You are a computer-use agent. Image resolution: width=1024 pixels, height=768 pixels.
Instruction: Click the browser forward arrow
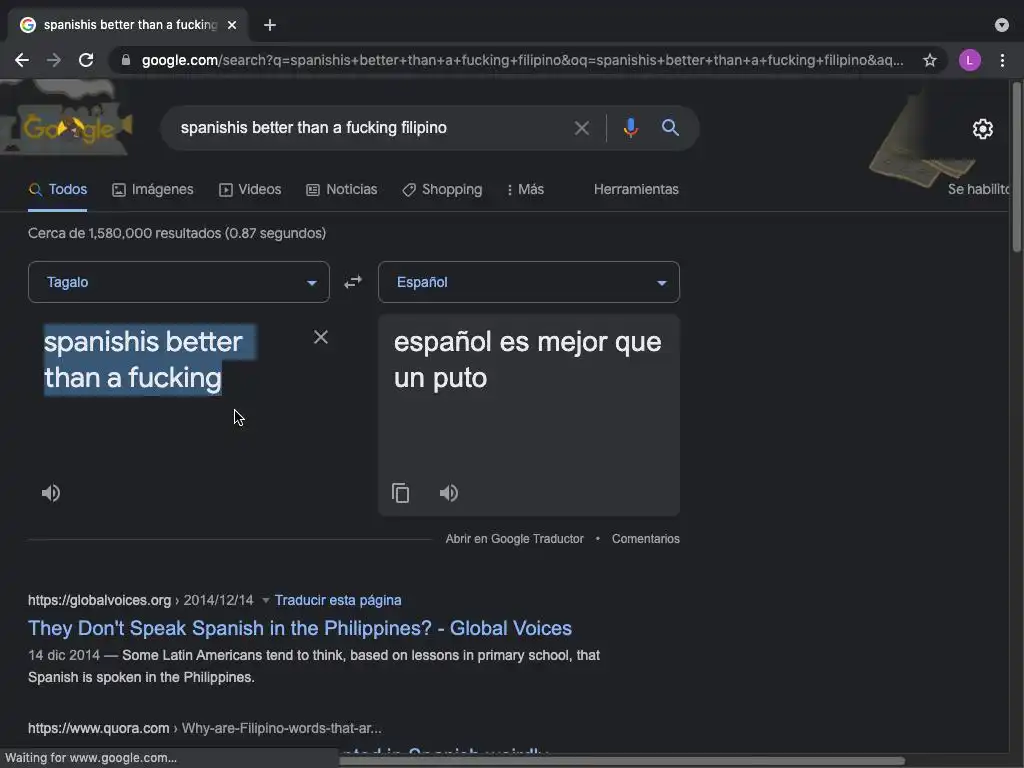54,60
